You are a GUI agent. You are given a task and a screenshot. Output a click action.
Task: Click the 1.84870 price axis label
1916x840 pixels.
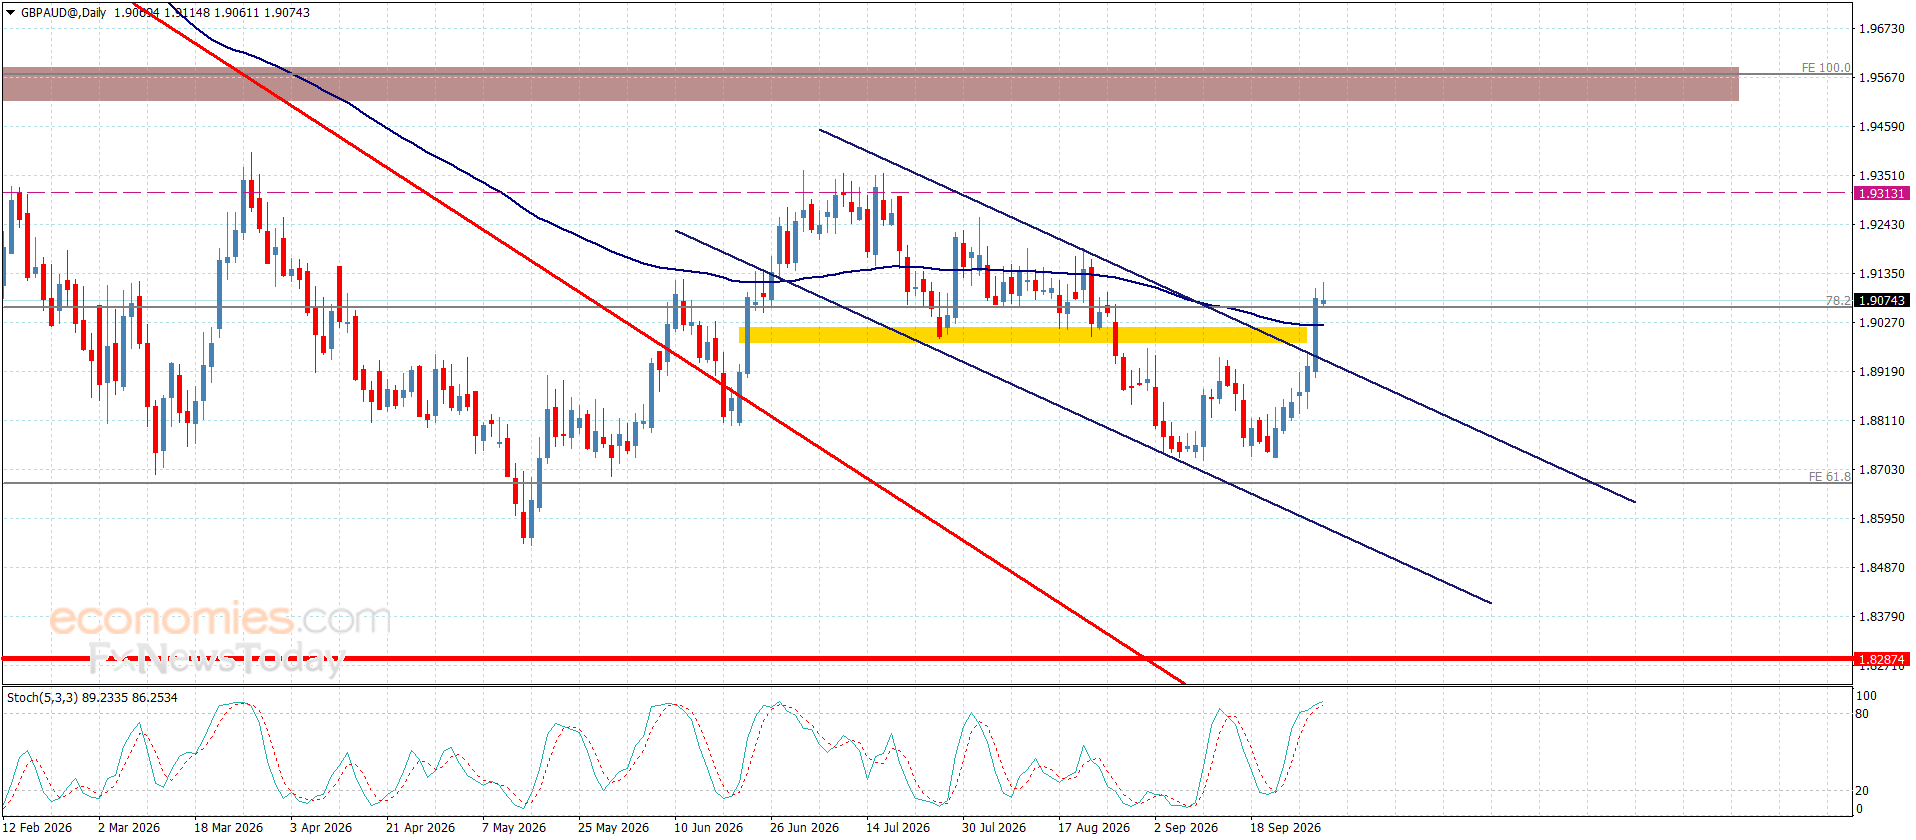(1881, 568)
